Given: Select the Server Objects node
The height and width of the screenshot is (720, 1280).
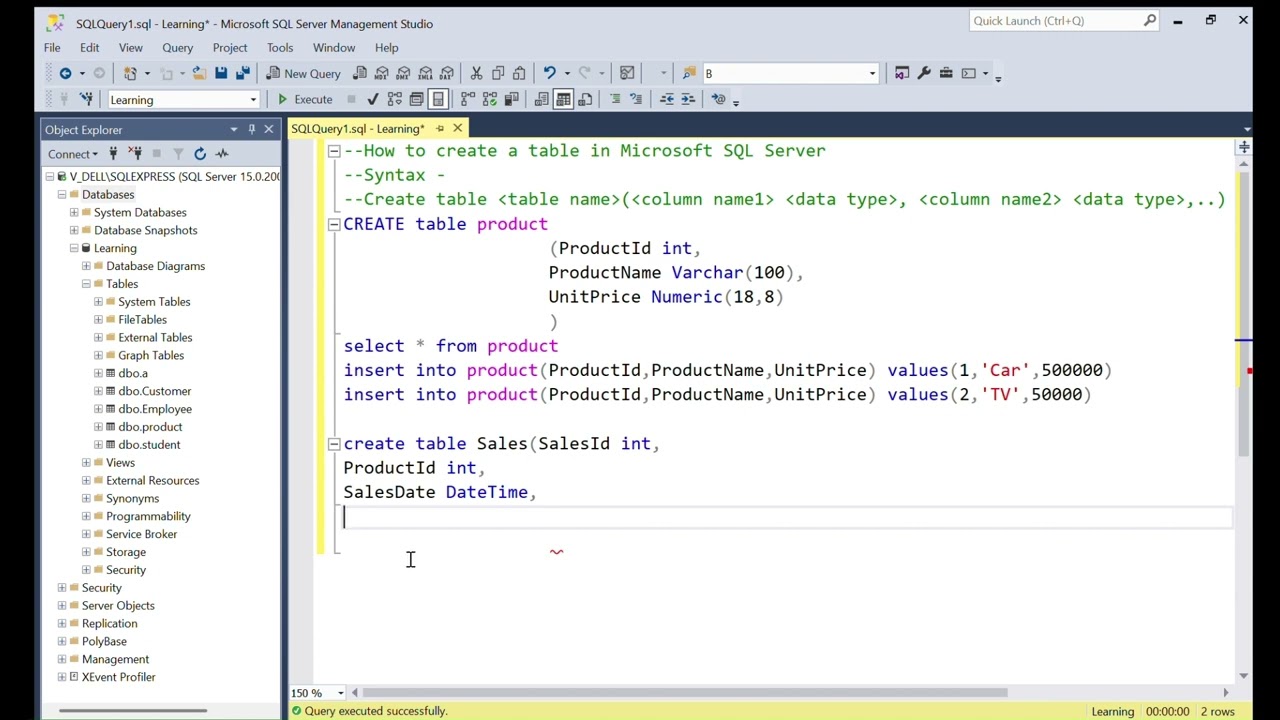Looking at the screenshot, I should pyautogui.click(x=118, y=605).
